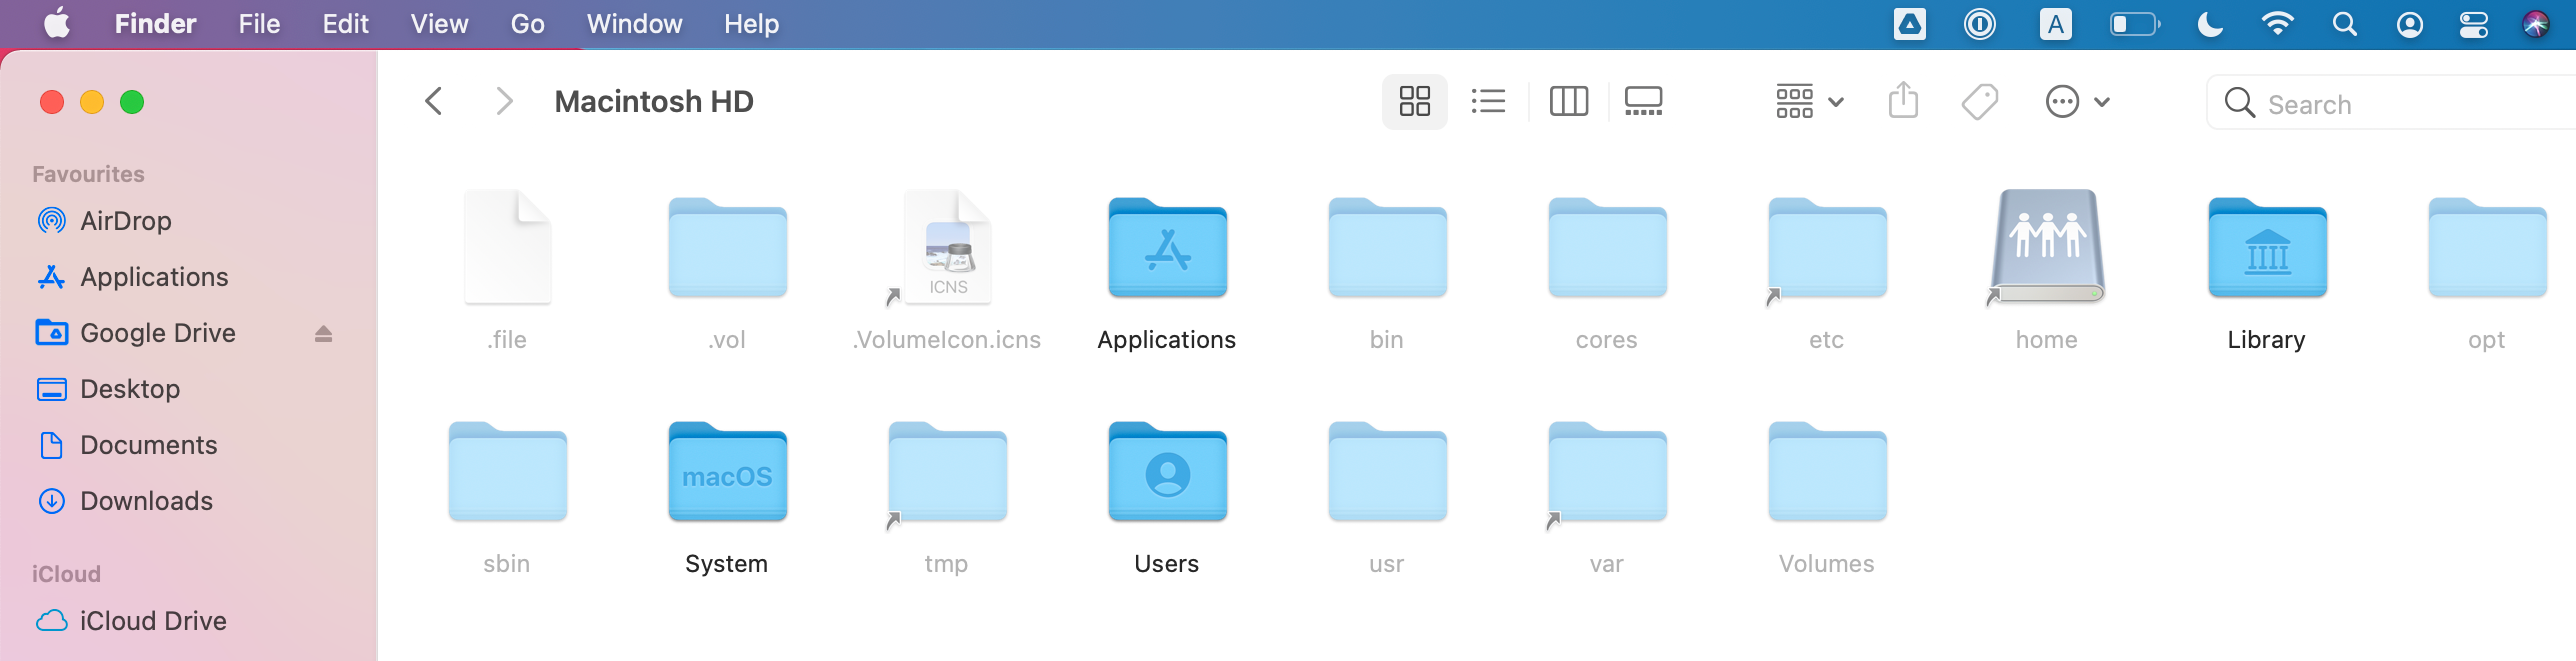
Task: Go back with the back chevron
Action: tap(434, 102)
